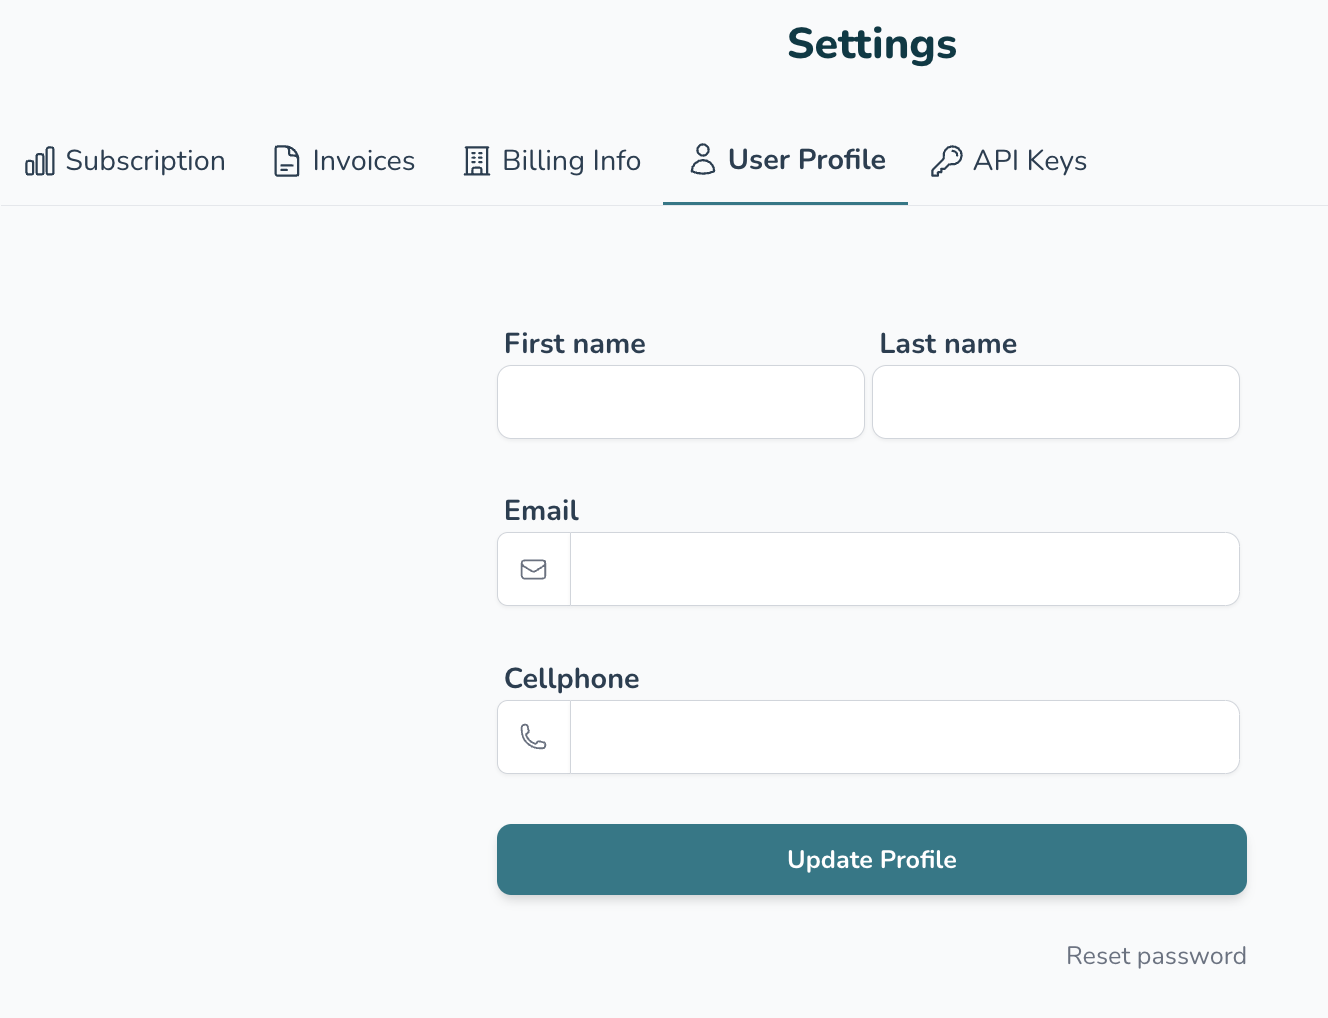This screenshot has height=1018, width=1328.
Task: Click the User Profile person icon
Action: (703, 160)
